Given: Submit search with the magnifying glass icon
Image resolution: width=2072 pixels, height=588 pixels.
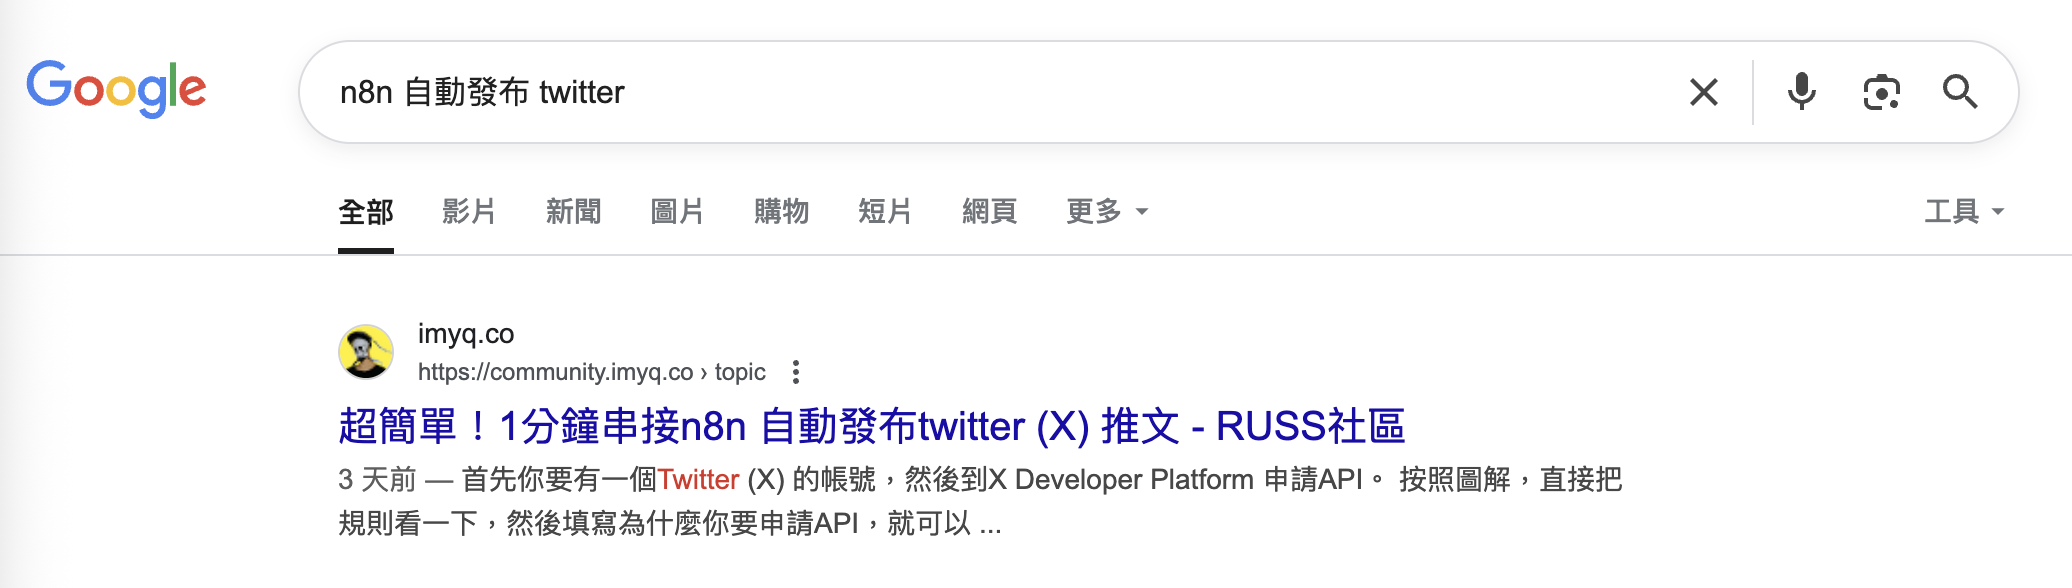Looking at the screenshot, I should (x=1959, y=92).
